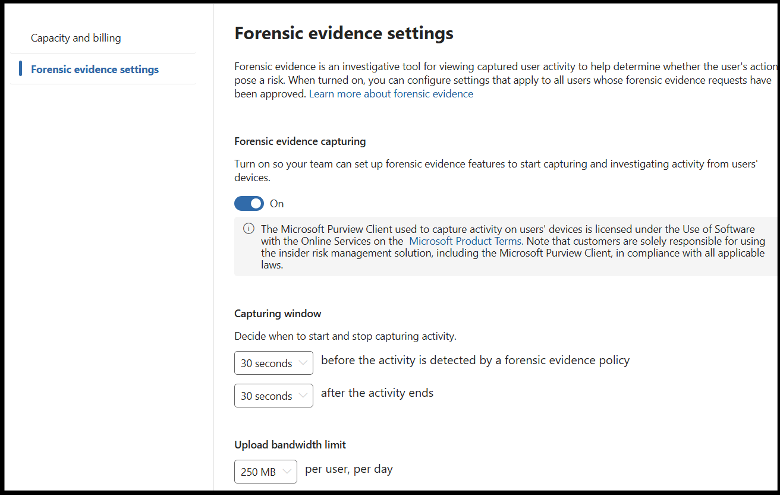Click the Forensic evidence capturing subheading
The image size is (780, 495).
coord(300,141)
